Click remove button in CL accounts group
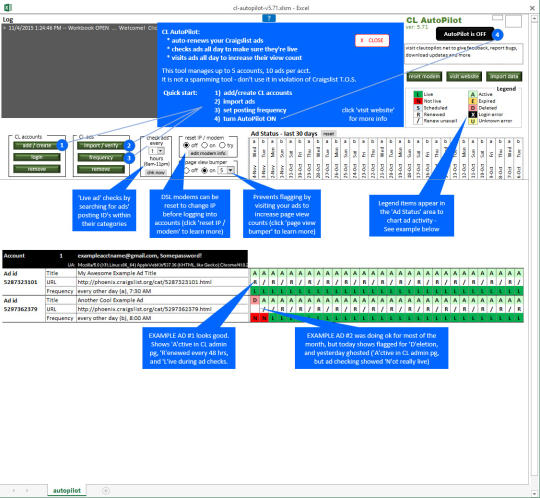 point(37,169)
